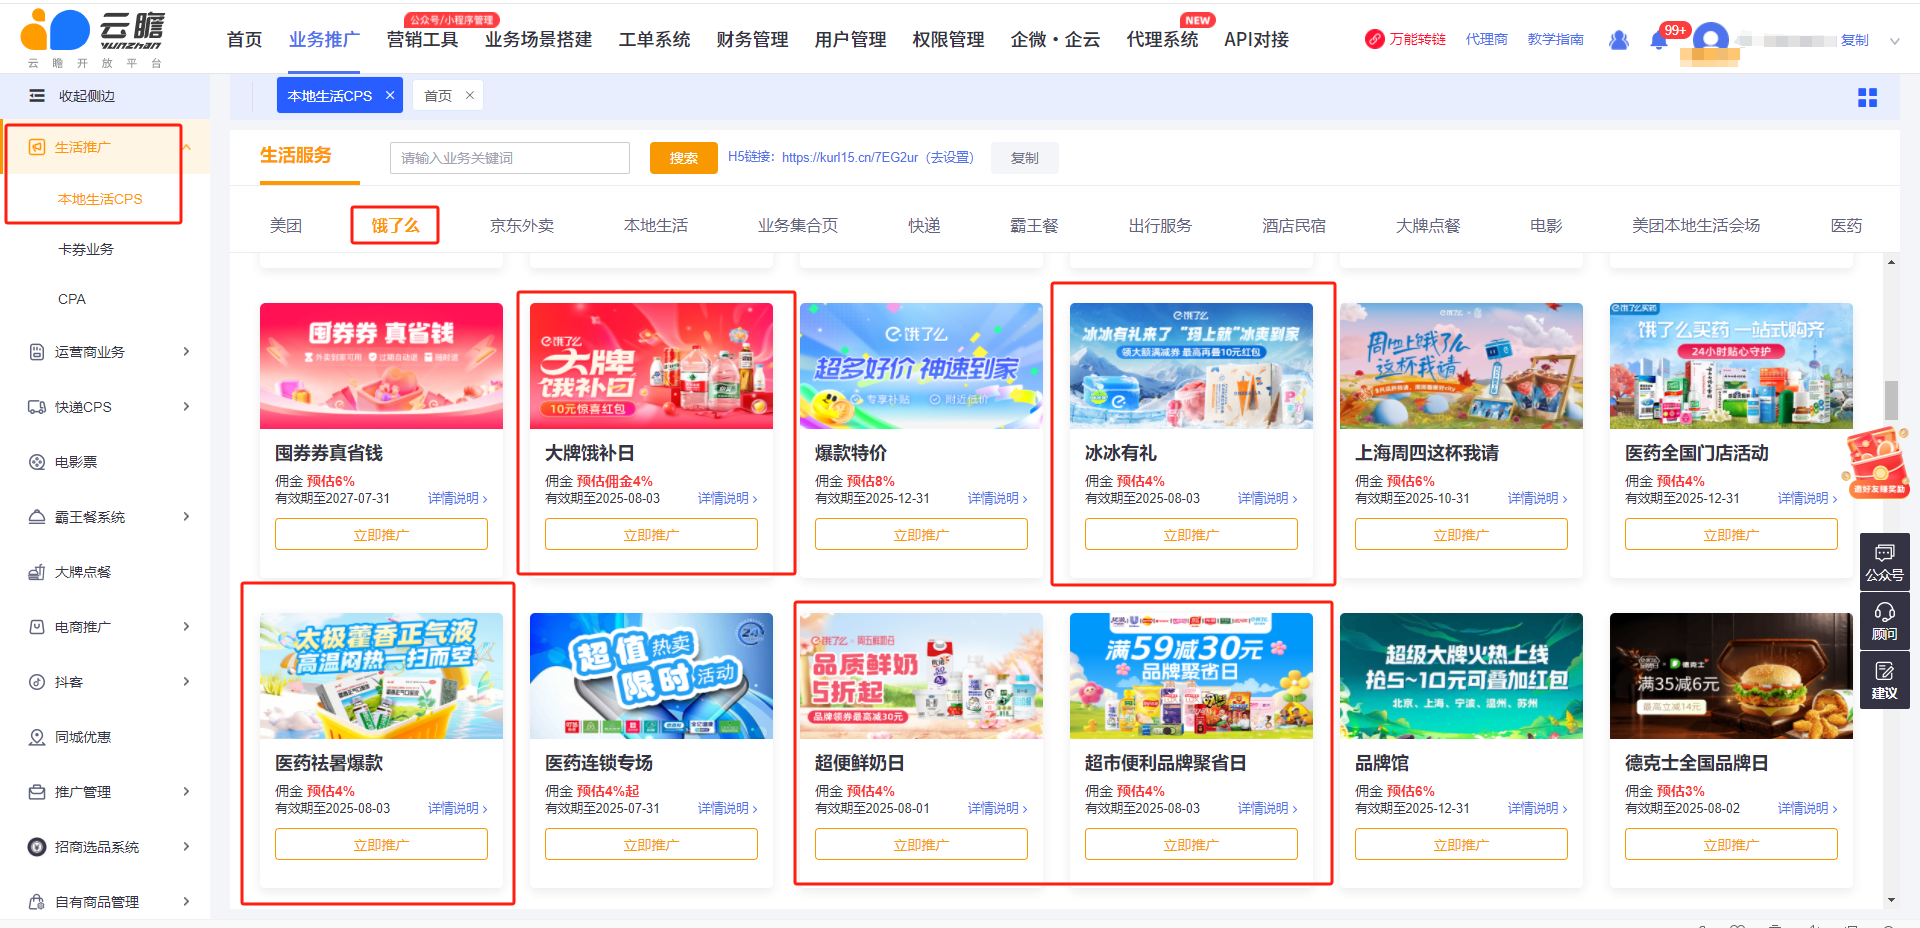Click the 同城优惠 location icon

pyautogui.click(x=37, y=737)
